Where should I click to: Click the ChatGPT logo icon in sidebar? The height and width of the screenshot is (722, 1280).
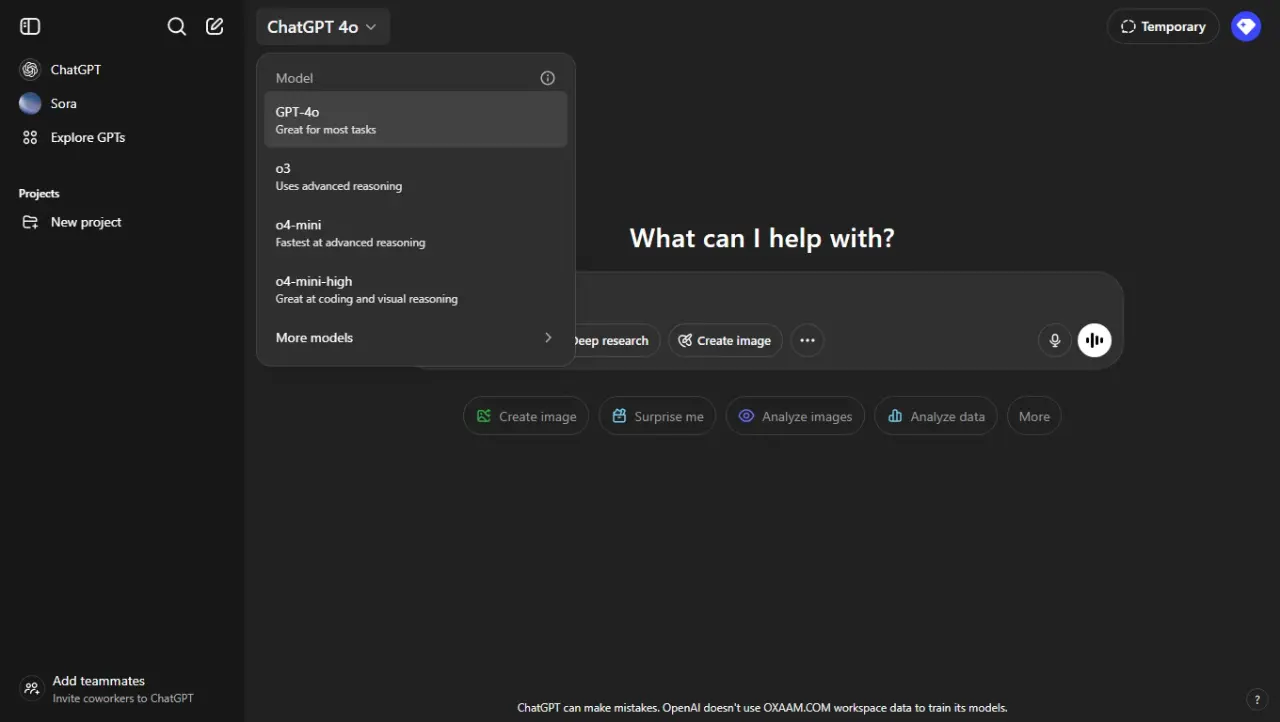tap(30, 70)
